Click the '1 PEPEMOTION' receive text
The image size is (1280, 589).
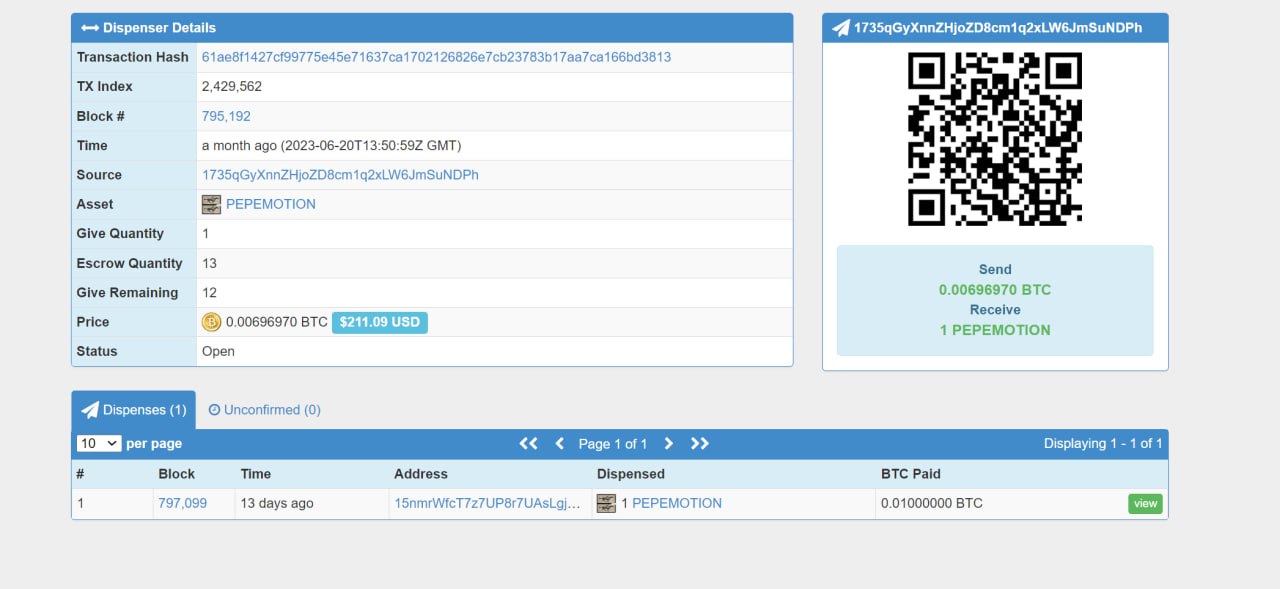[995, 330]
